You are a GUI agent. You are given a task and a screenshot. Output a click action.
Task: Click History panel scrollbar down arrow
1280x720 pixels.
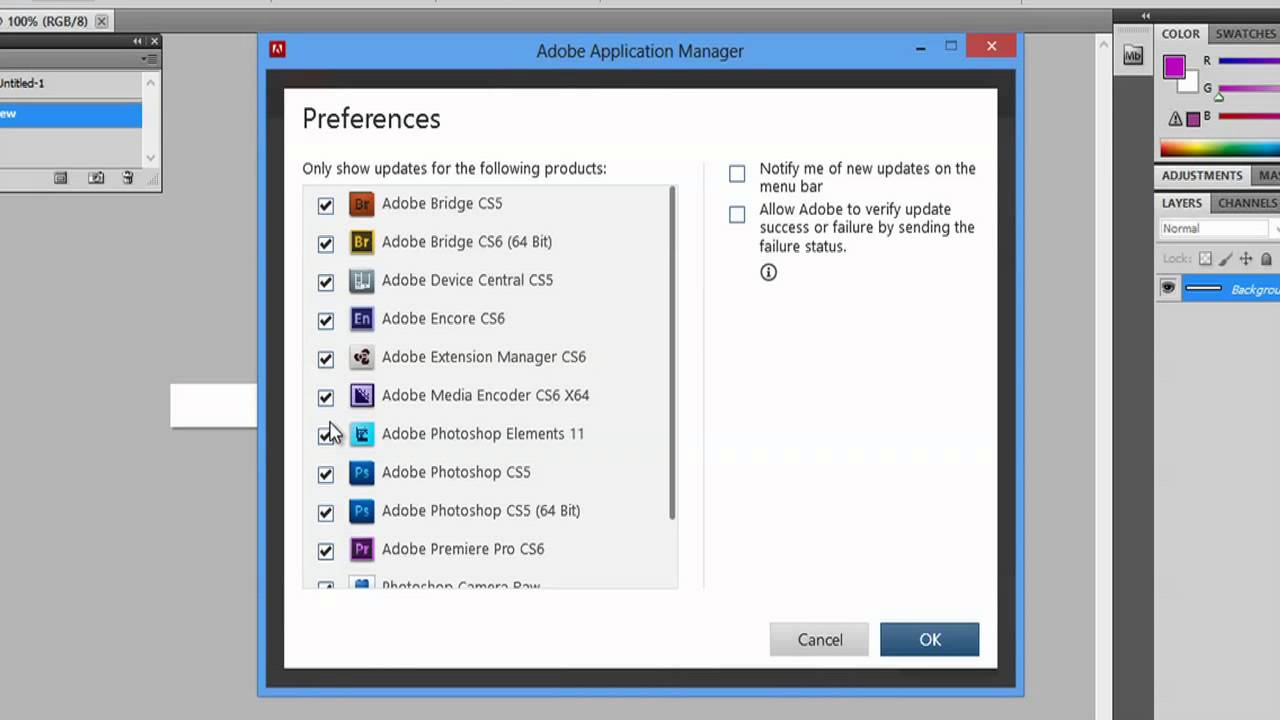coord(150,157)
